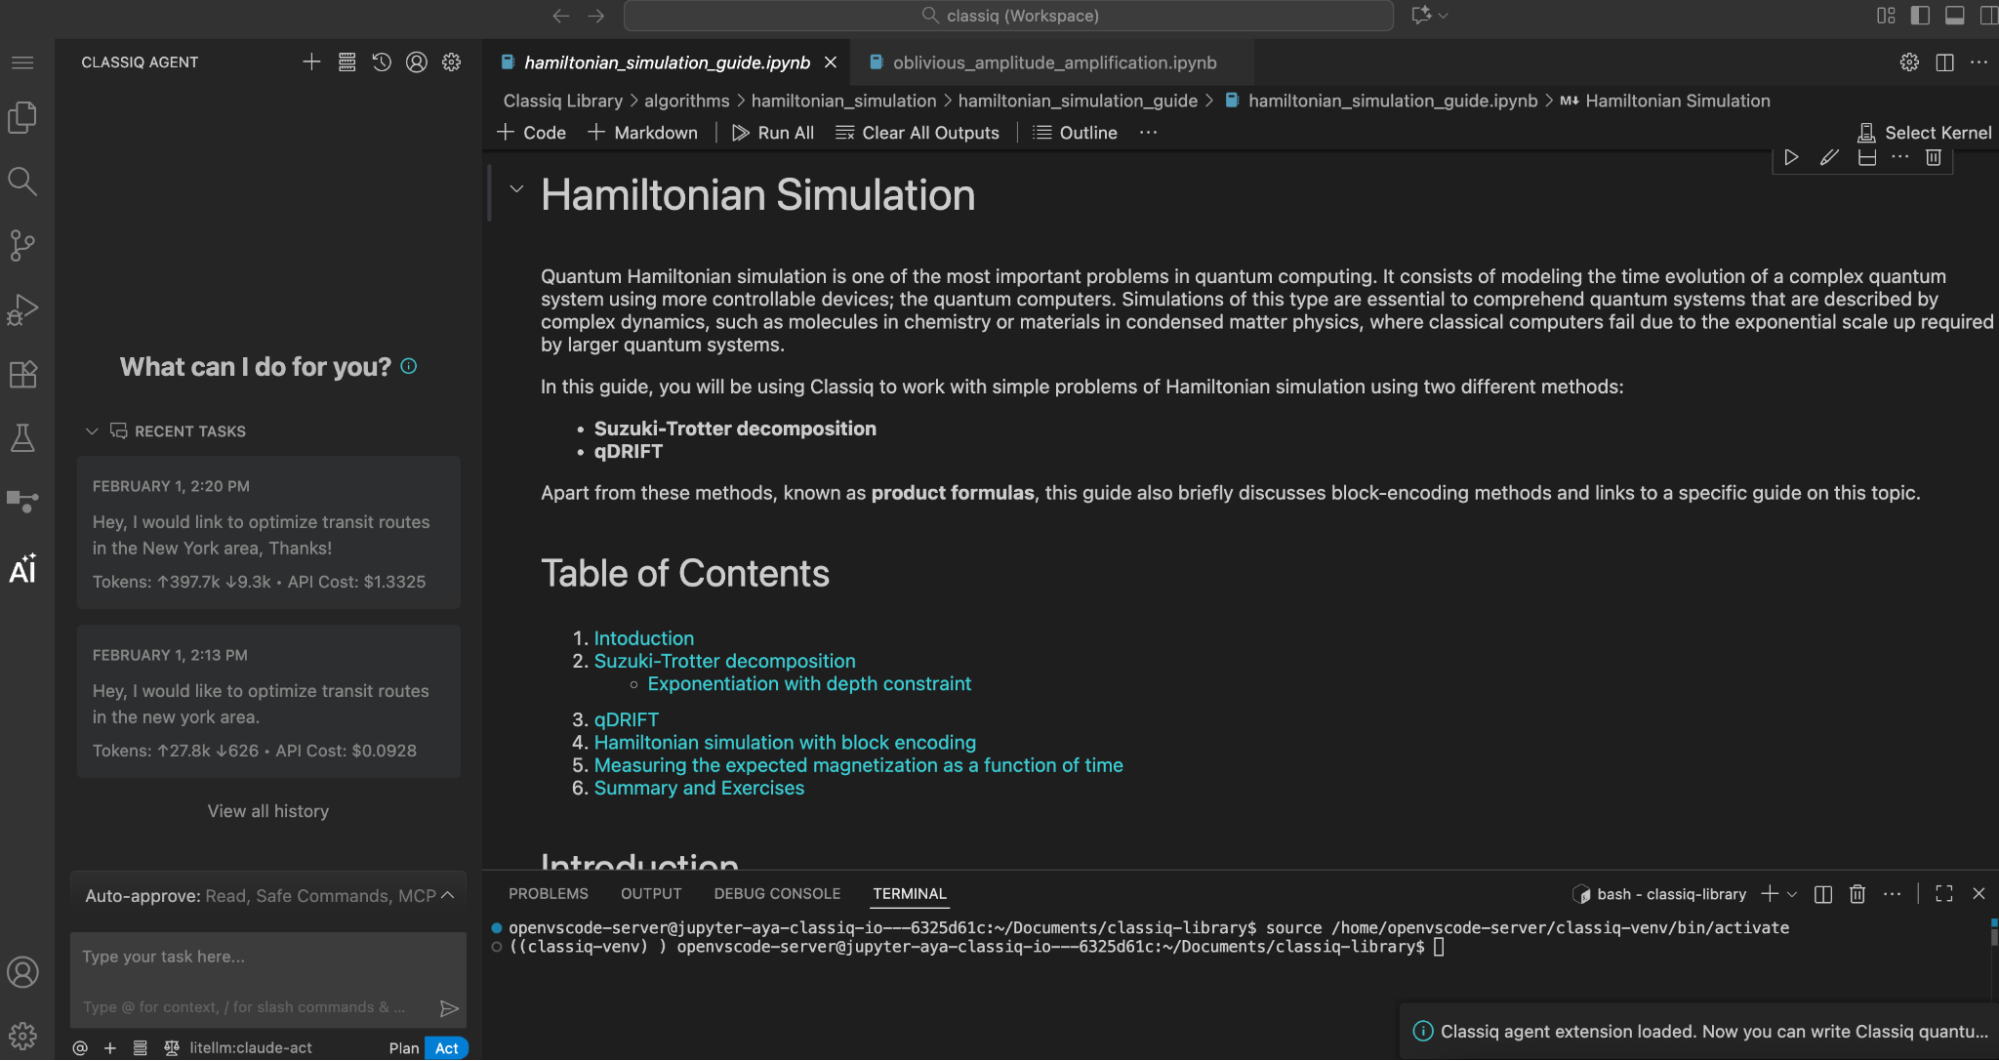Run all notebook cells

coord(773,132)
